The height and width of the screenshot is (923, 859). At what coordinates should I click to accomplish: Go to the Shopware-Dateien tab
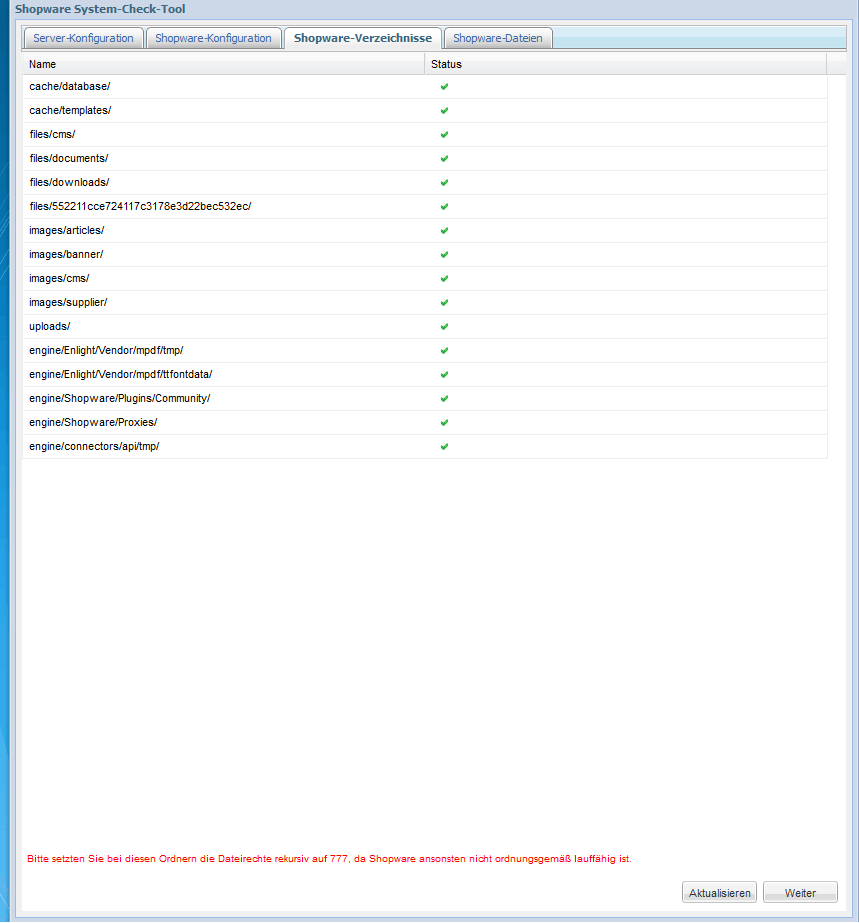(498, 38)
